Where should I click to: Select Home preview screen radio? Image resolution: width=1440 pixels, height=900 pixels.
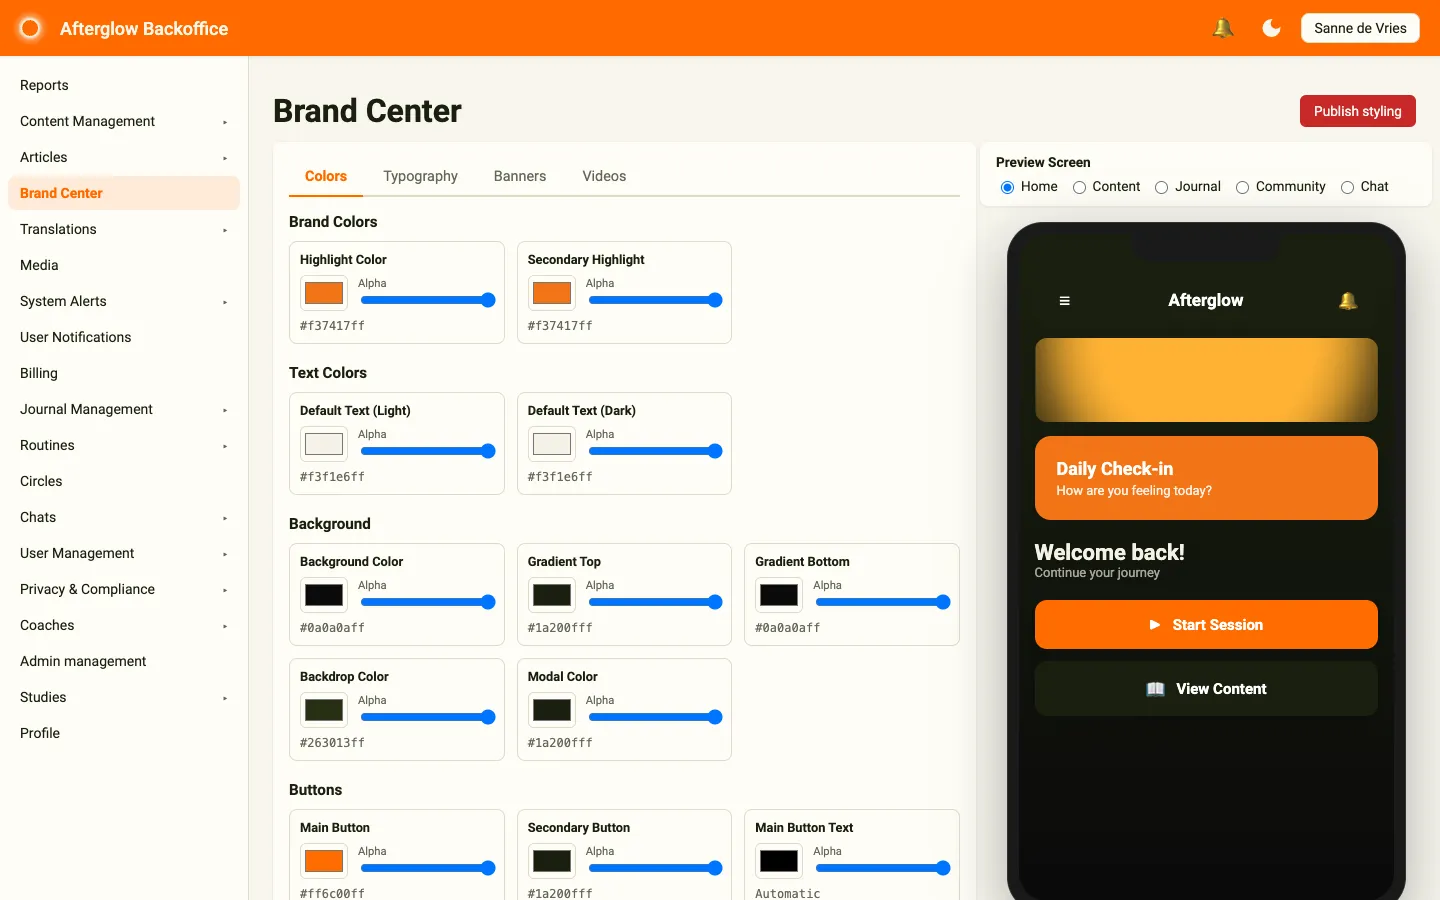(1007, 187)
